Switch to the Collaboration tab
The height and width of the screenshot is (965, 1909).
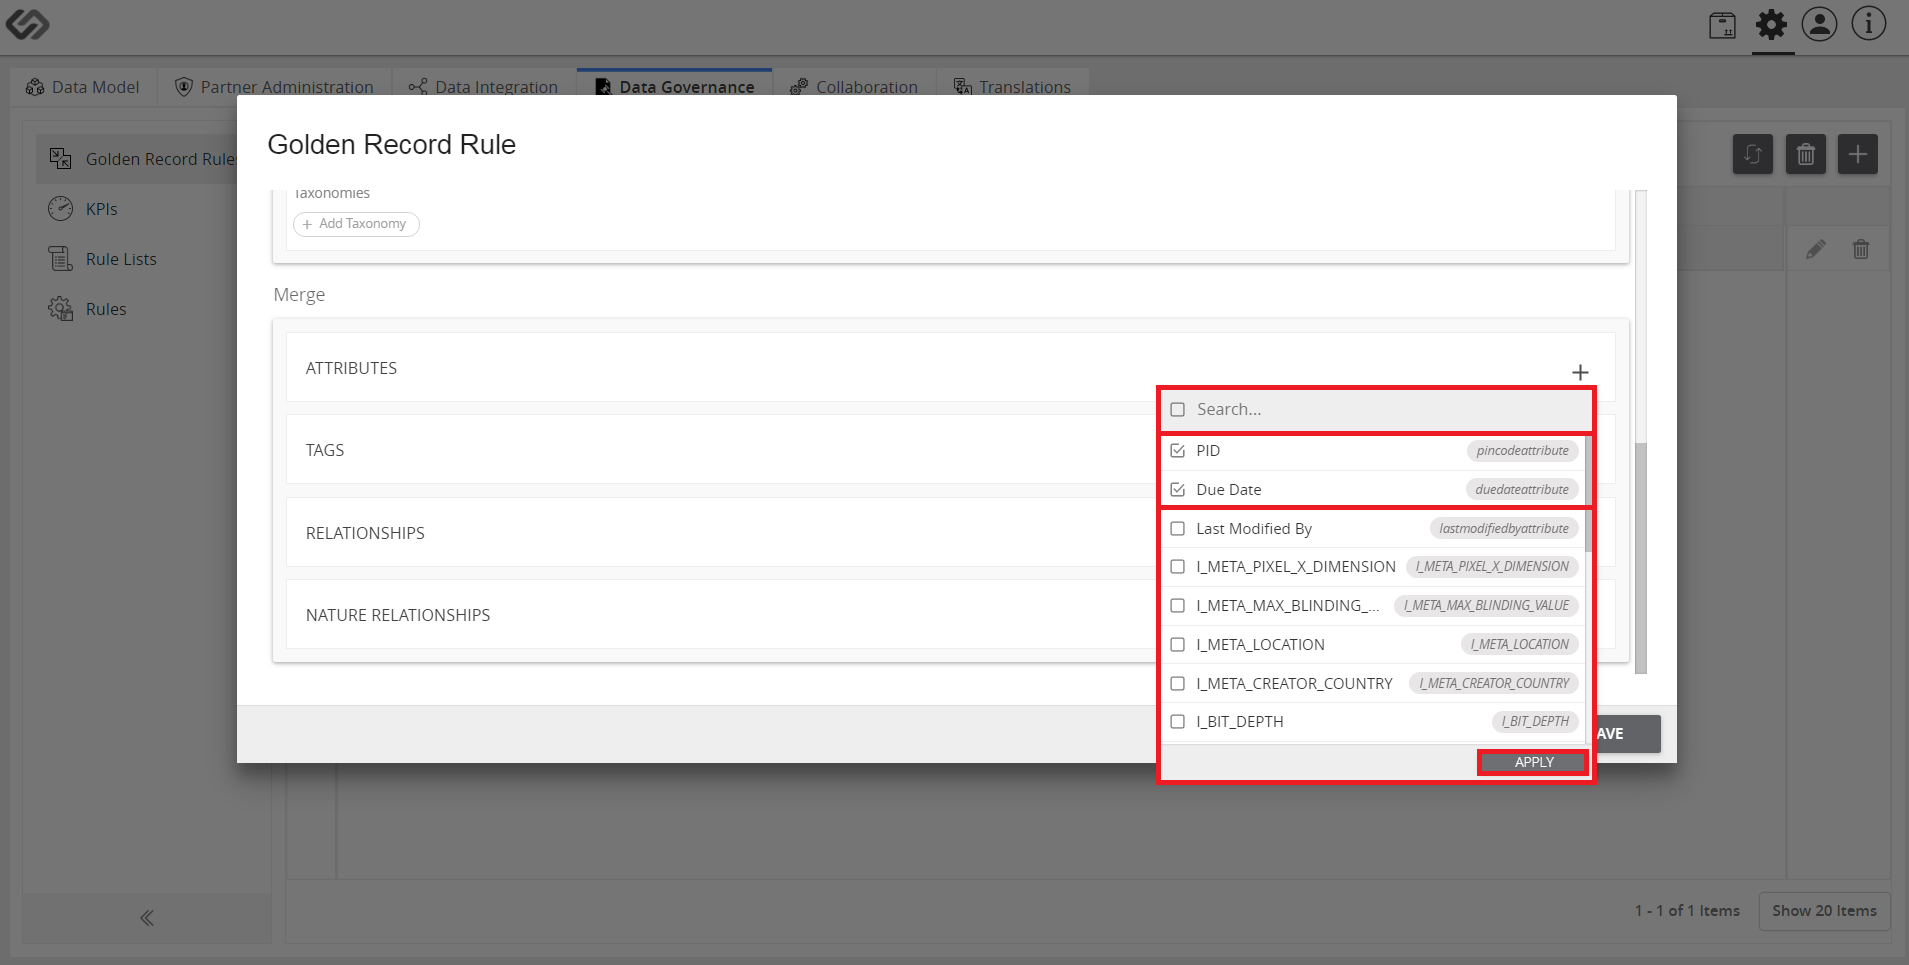point(853,87)
